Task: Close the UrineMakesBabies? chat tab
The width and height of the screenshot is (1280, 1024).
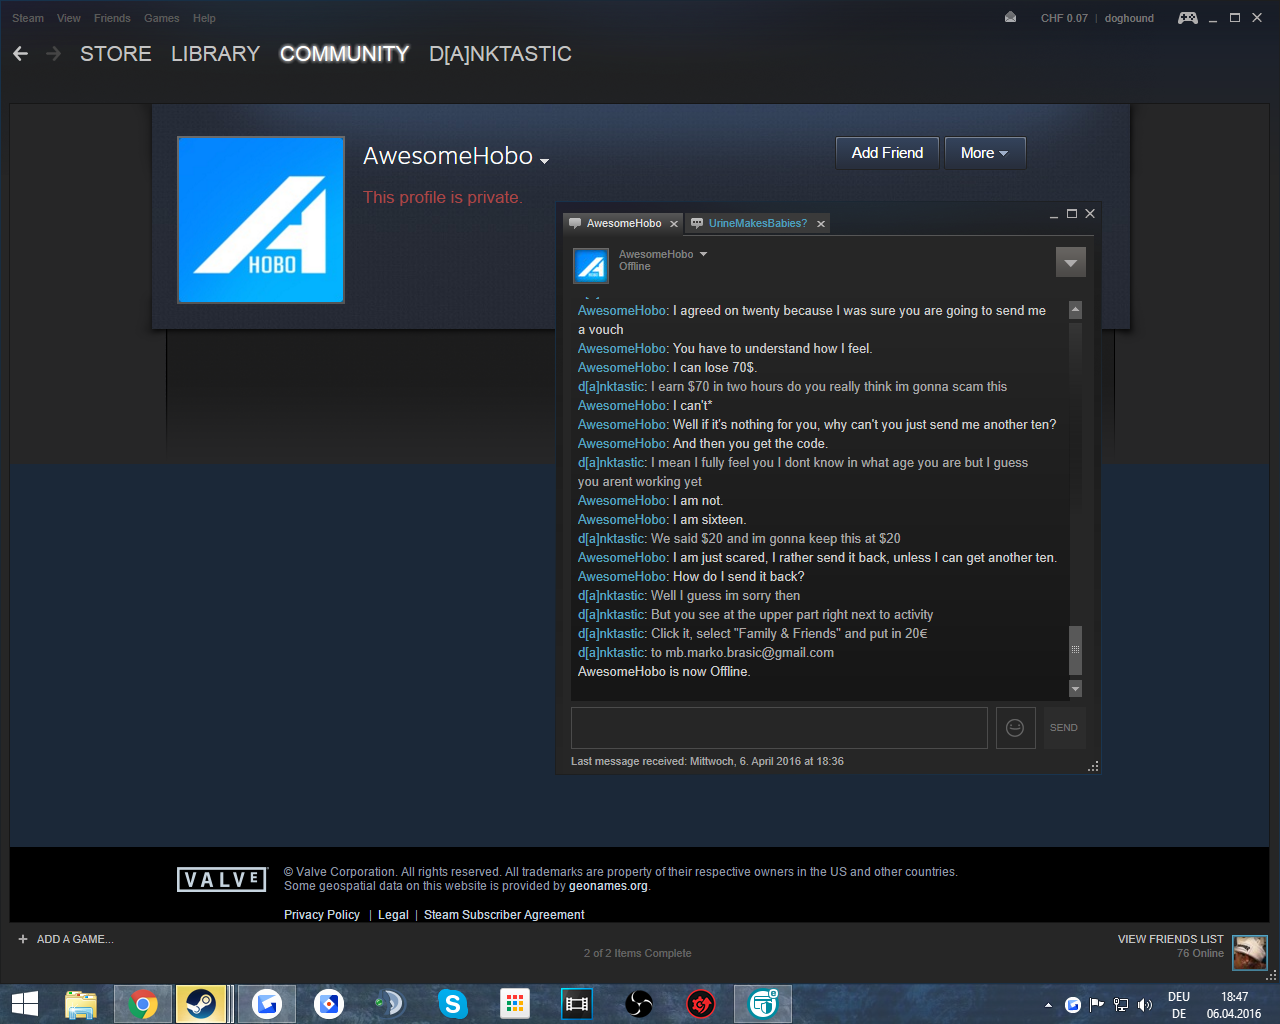Action: coord(821,224)
